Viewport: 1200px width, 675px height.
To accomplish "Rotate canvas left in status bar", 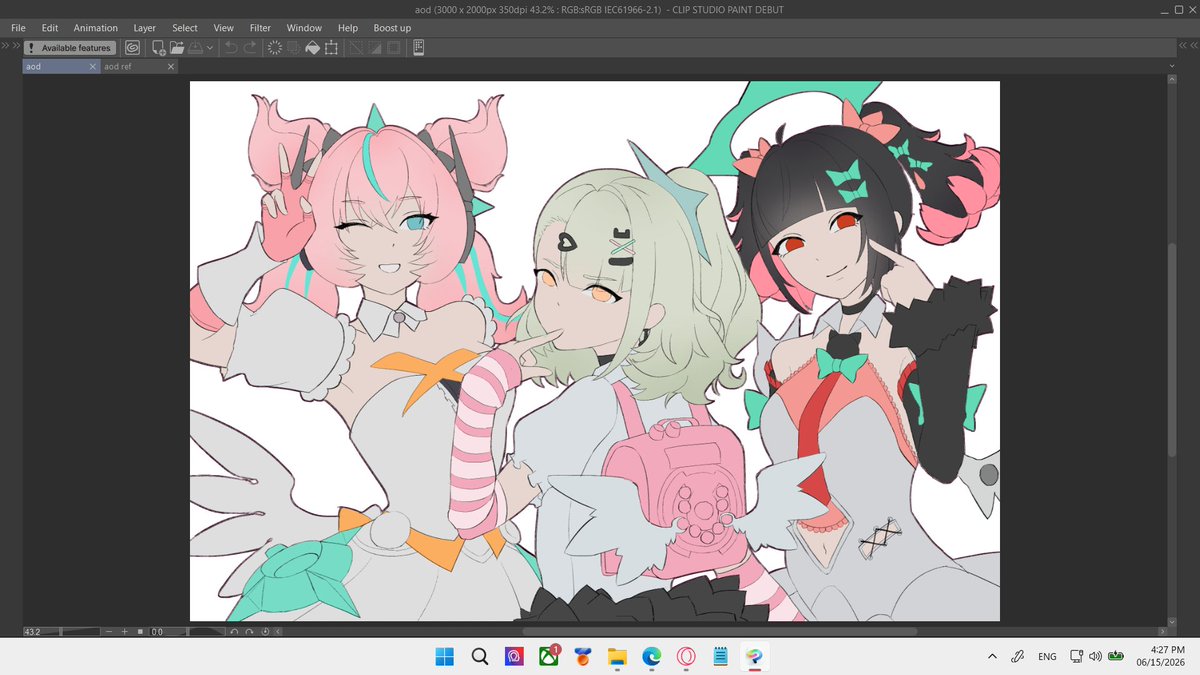I will click(x=234, y=632).
